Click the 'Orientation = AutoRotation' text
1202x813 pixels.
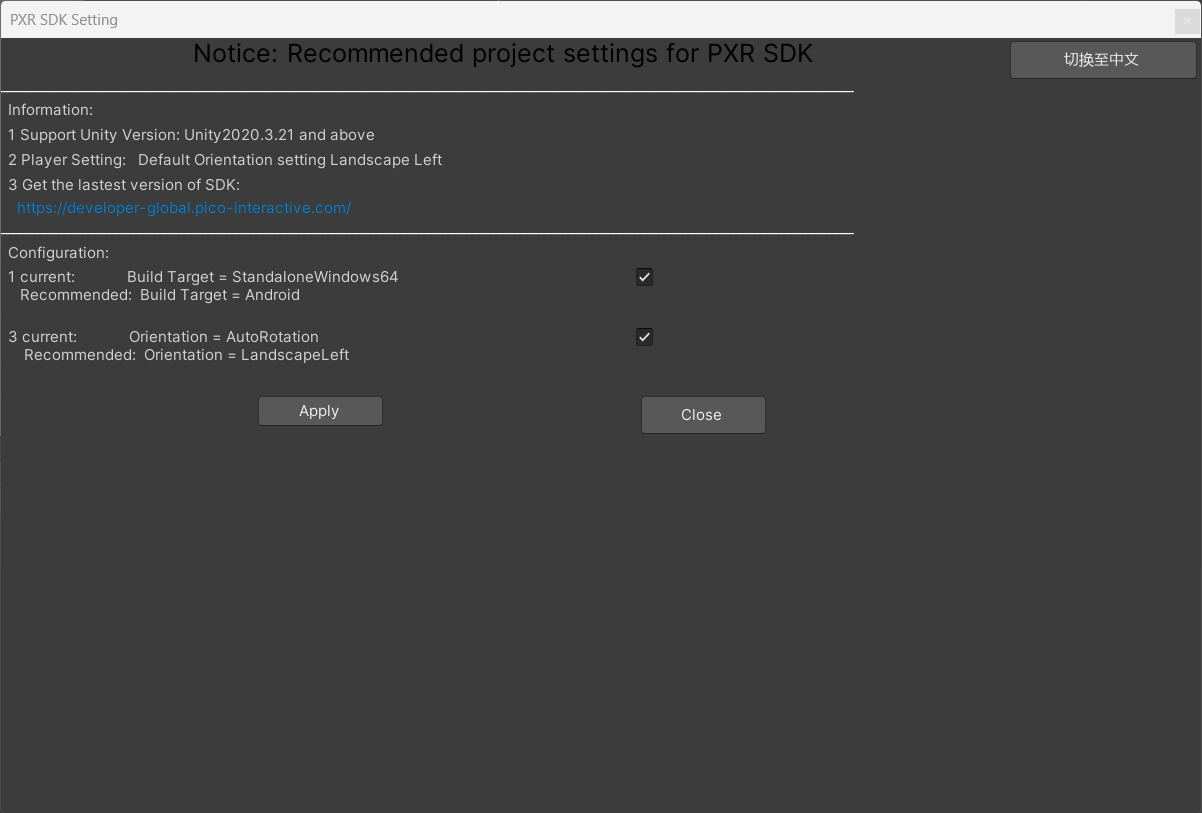[224, 337]
